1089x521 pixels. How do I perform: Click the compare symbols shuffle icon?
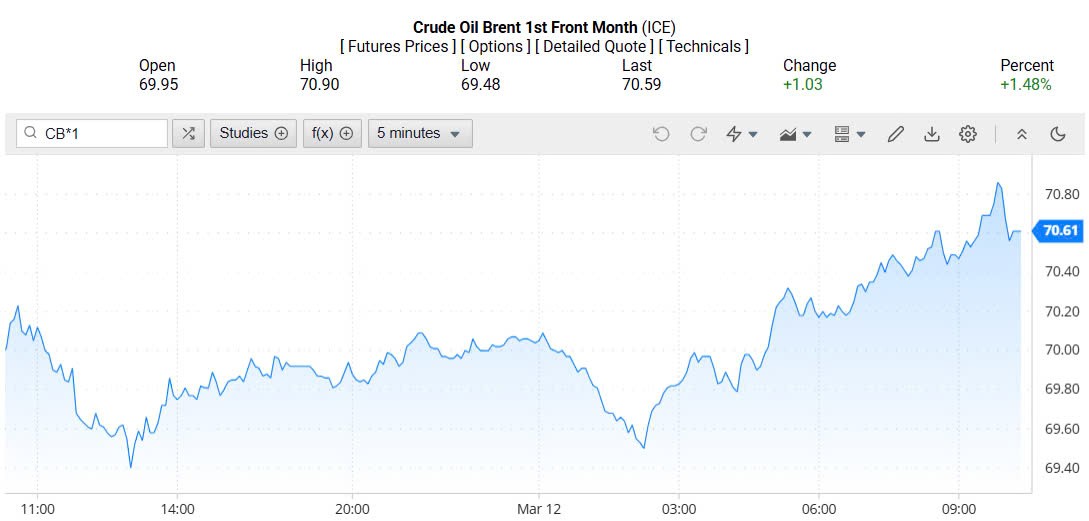tap(188, 133)
